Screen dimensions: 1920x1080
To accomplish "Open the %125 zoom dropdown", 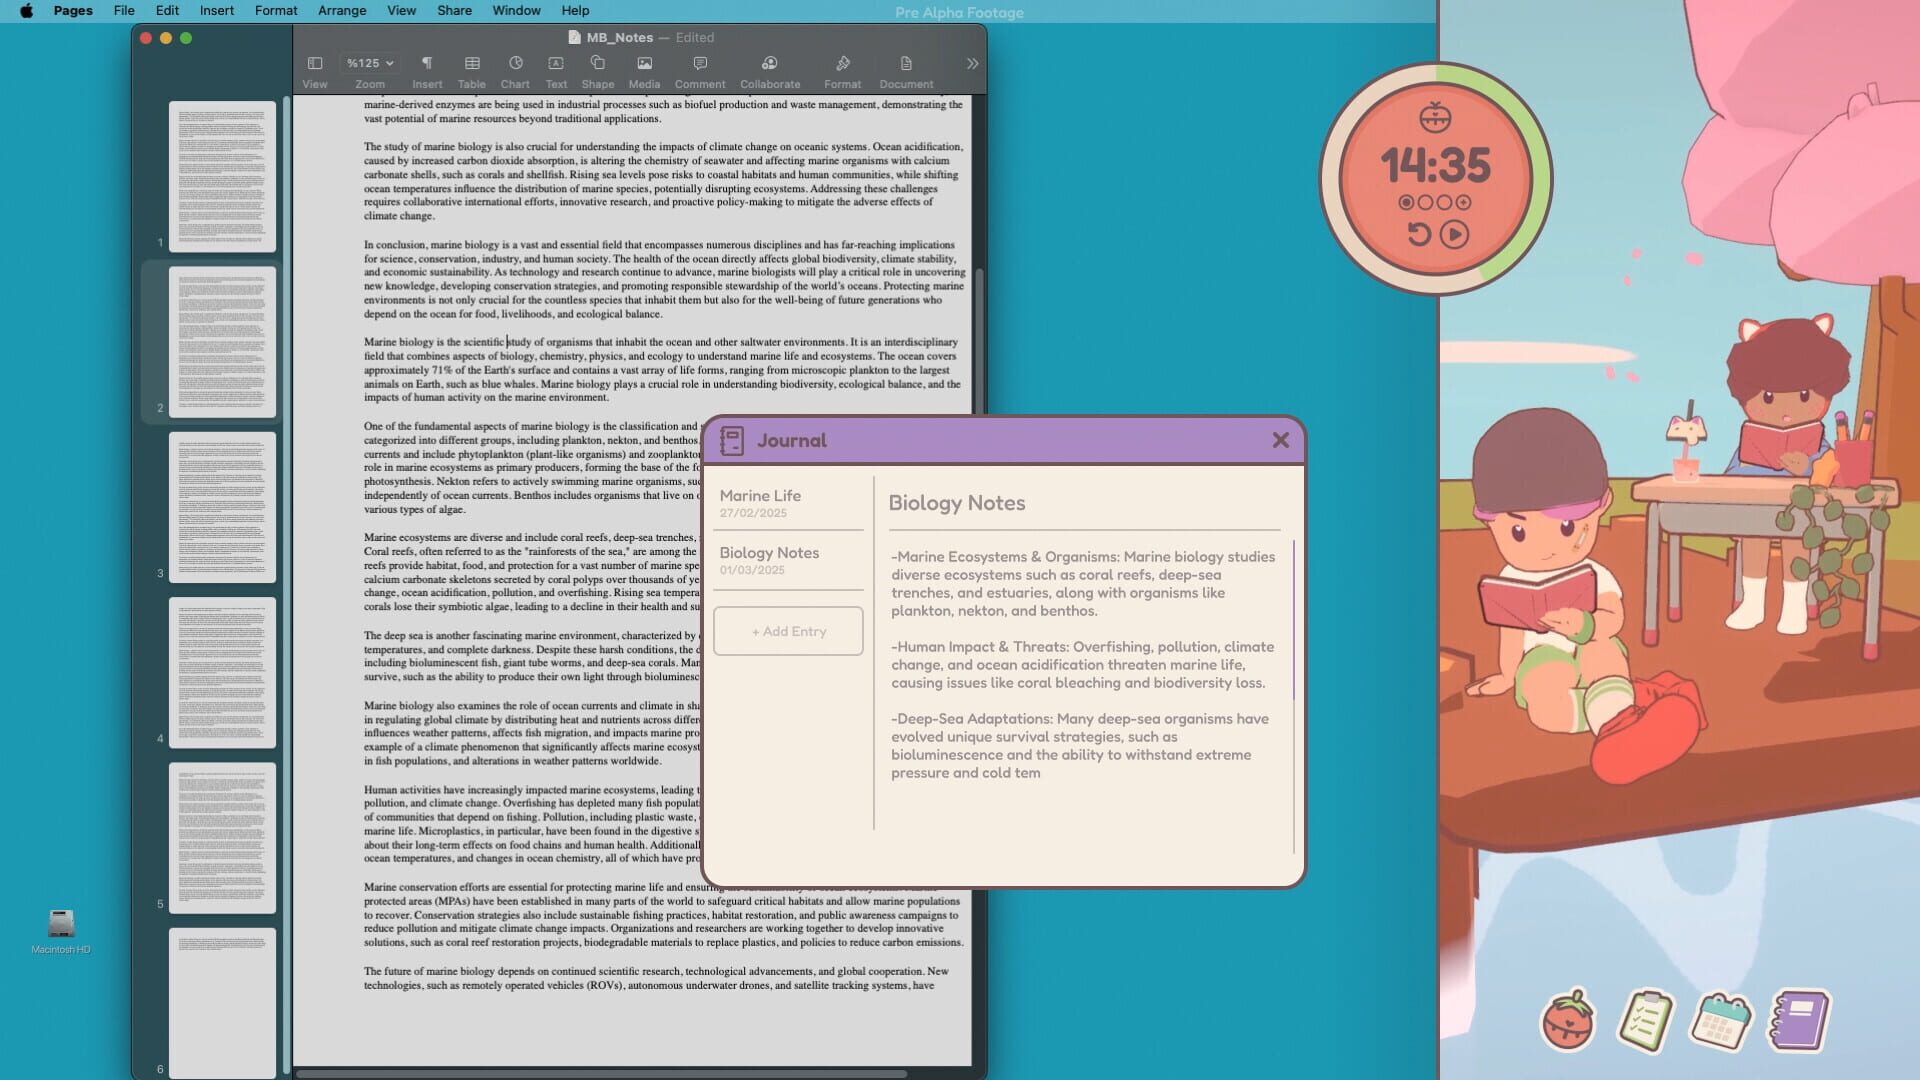I will tap(367, 62).
